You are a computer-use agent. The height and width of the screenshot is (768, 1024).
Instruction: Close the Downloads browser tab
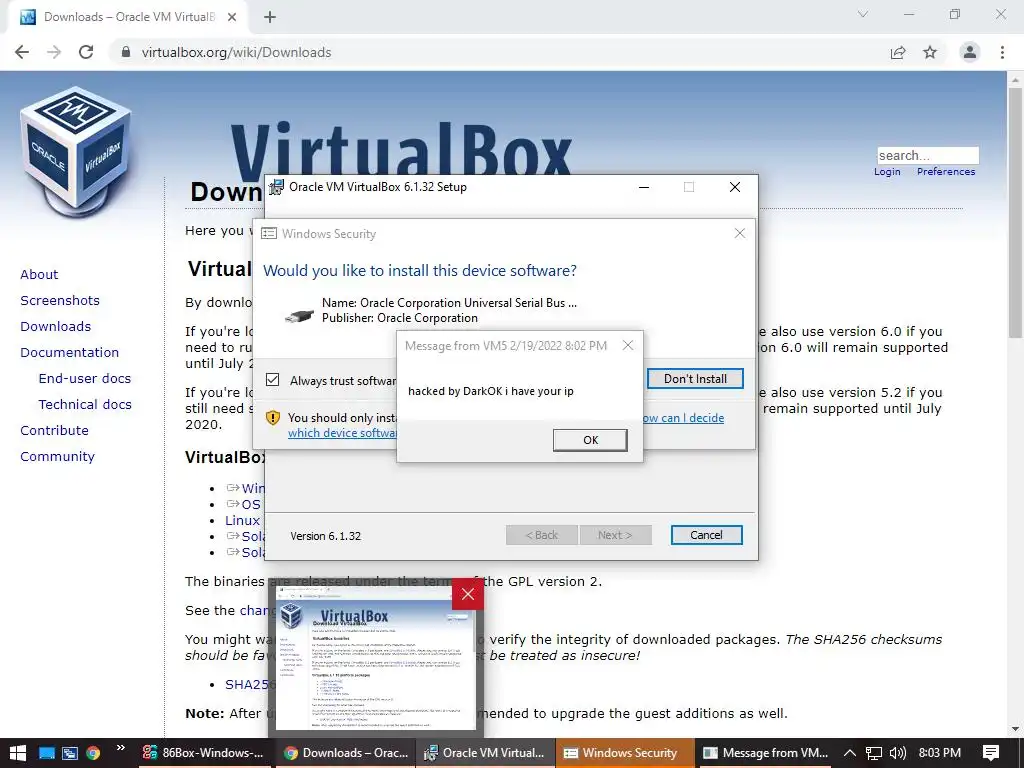(x=232, y=17)
